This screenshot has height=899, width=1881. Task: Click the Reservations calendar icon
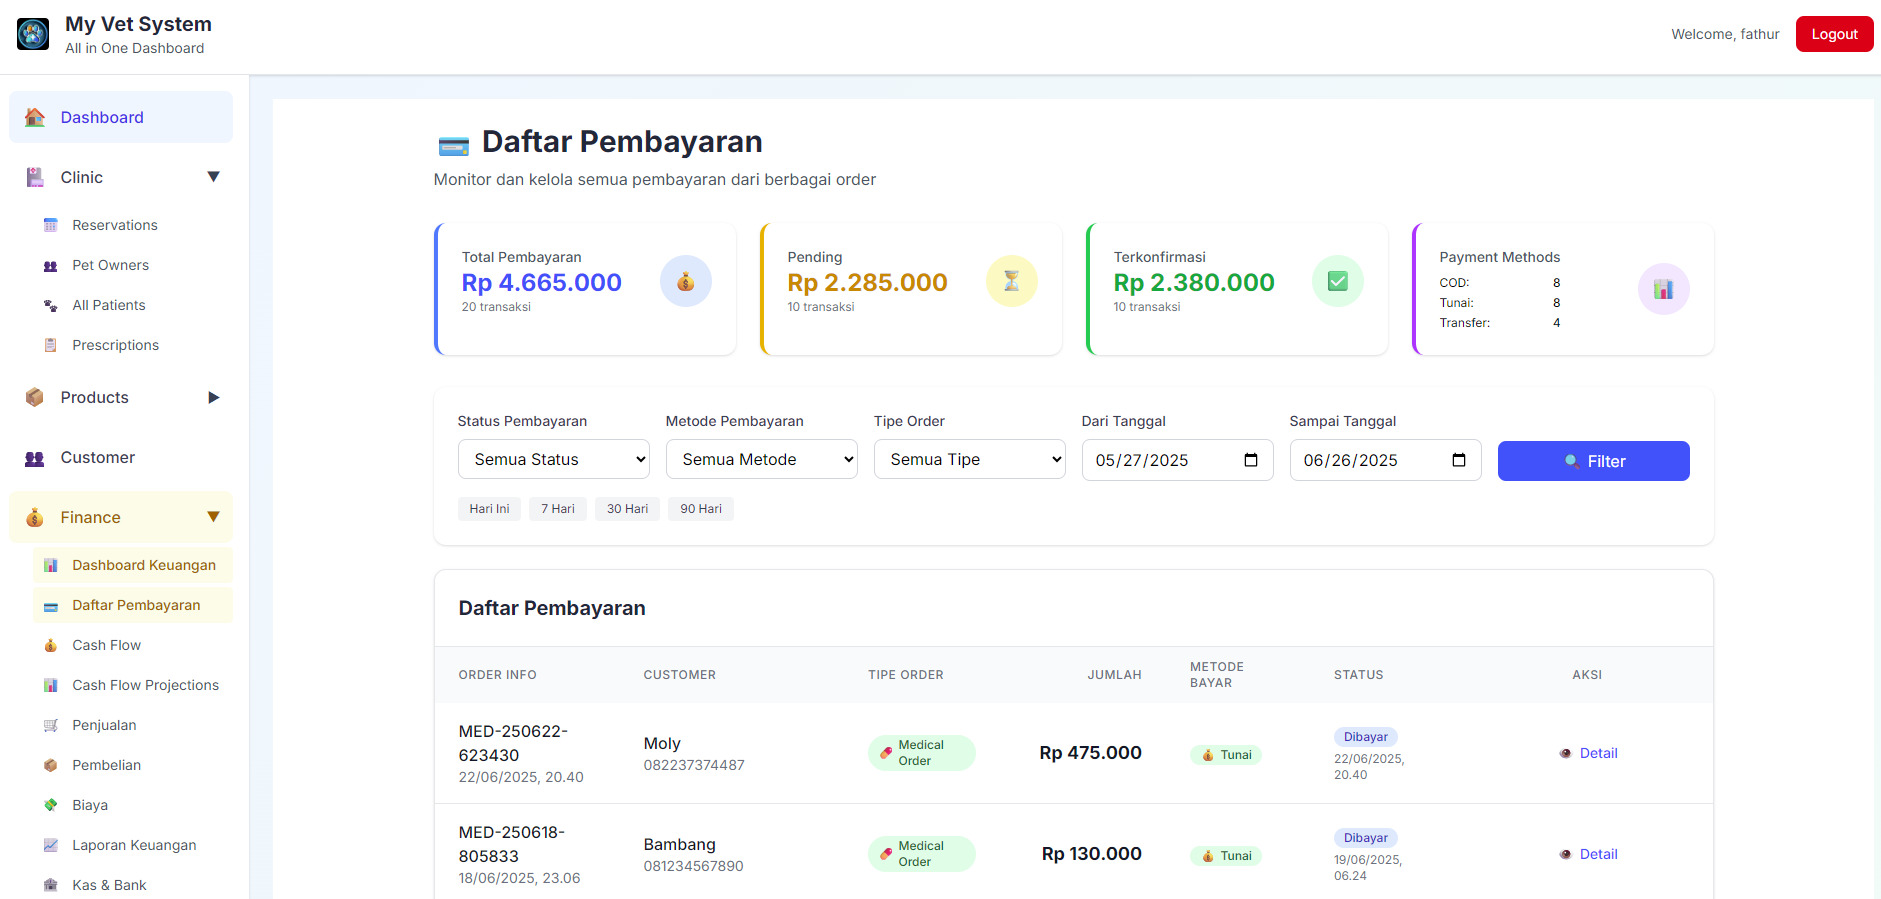(51, 225)
